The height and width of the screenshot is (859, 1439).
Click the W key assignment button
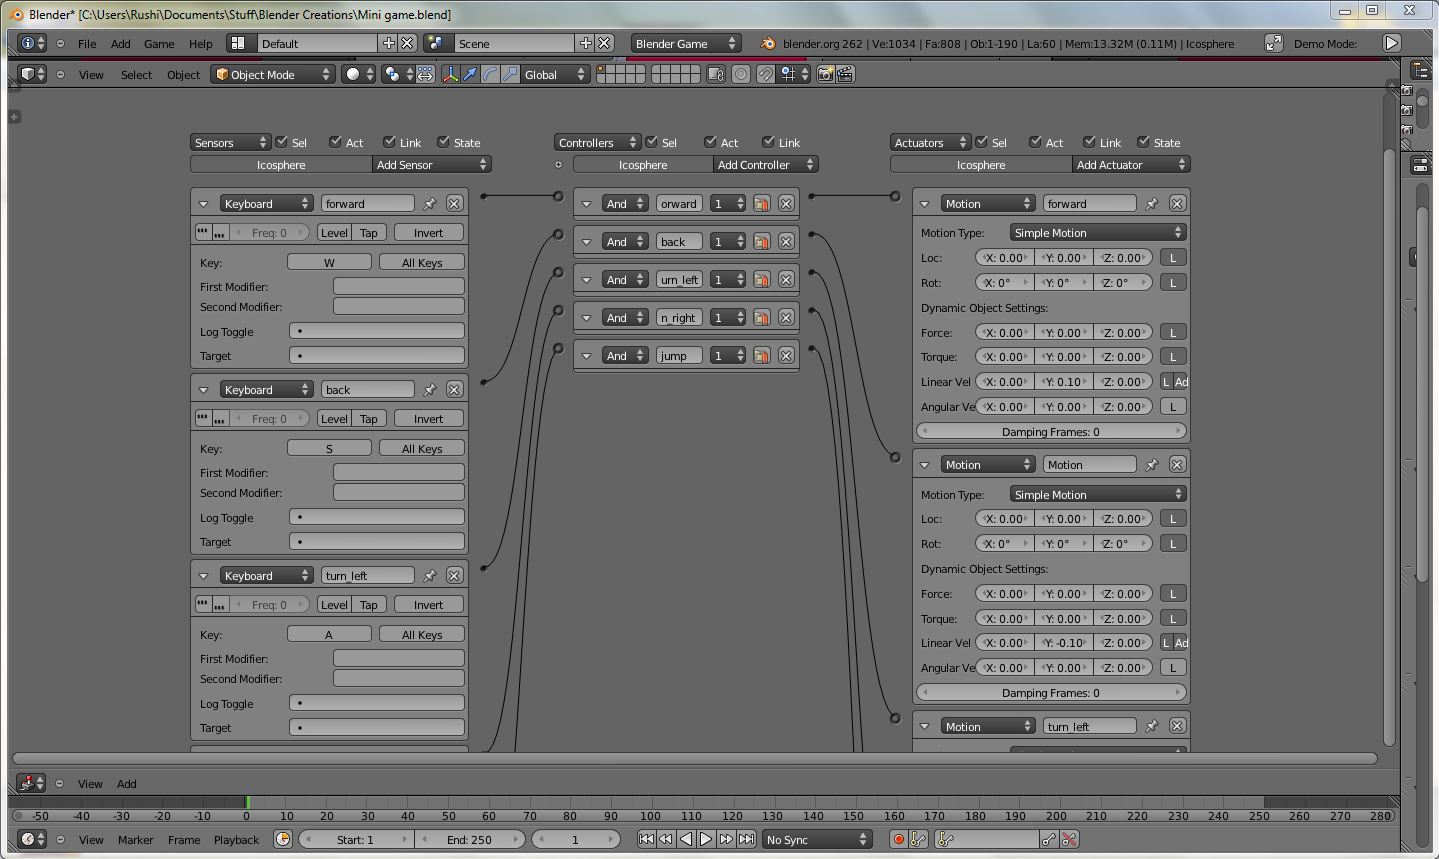coord(329,262)
